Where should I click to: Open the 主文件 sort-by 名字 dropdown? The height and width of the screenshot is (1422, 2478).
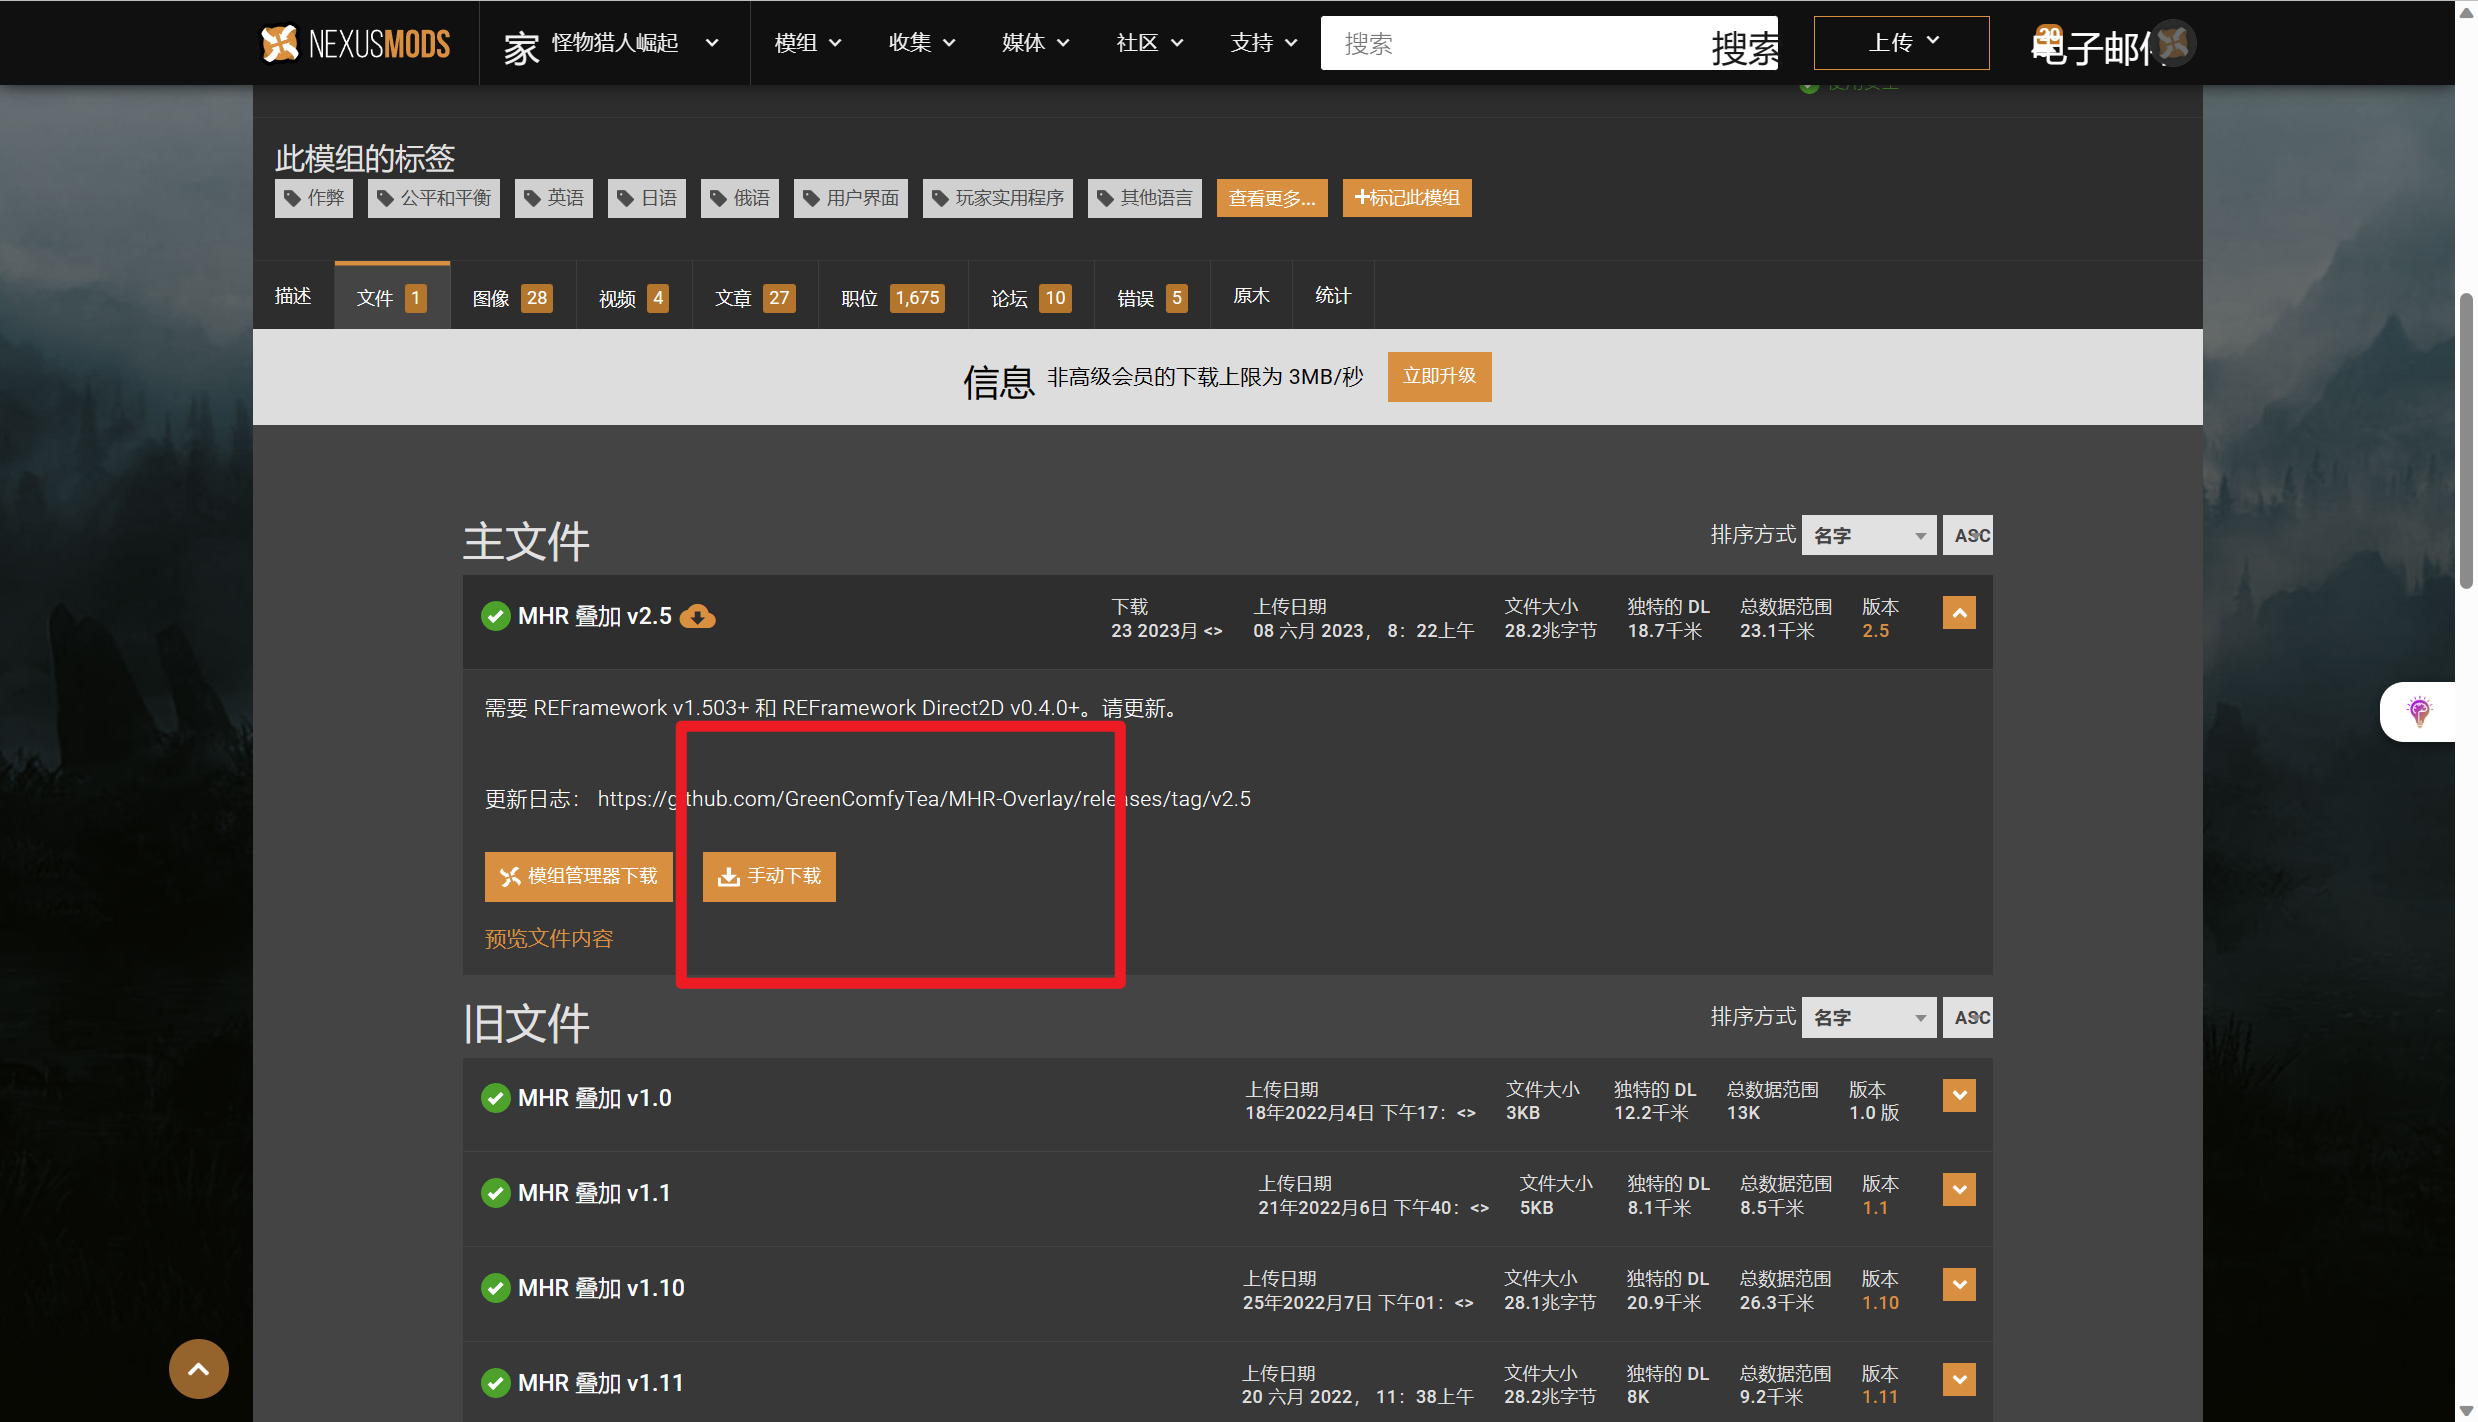coord(1868,535)
